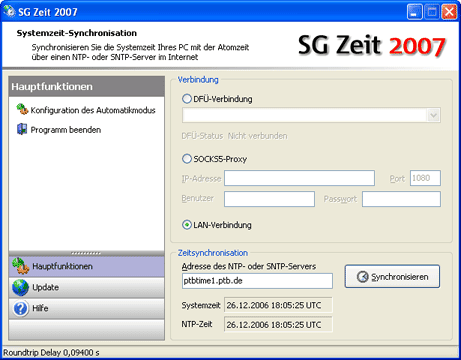The image size is (461, 360).
Task: Click the Synchronisieren button
Action: pyautogui.click(x=392, y=276)
